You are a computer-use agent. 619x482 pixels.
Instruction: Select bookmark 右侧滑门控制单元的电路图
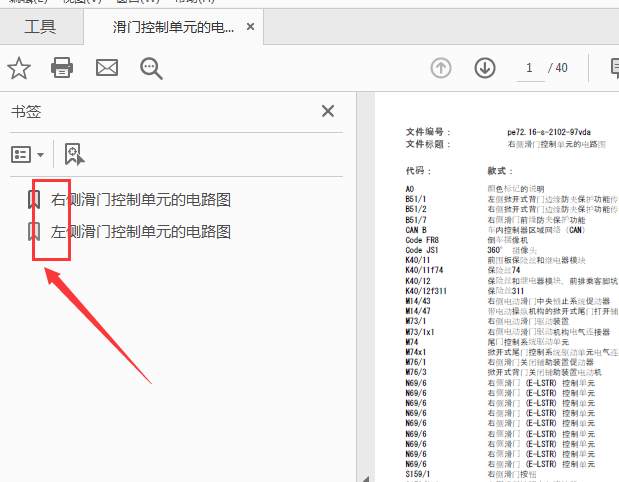tap(141, 200)
